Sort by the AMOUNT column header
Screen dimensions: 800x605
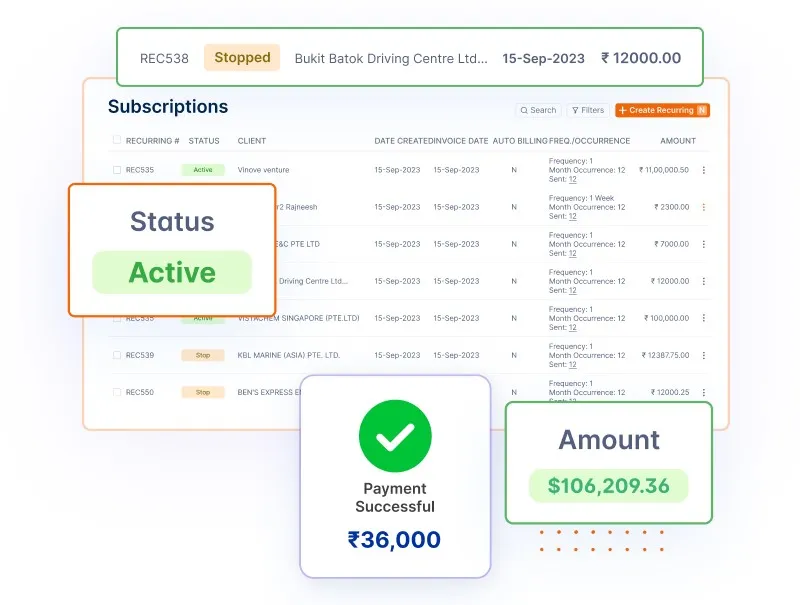678,141
